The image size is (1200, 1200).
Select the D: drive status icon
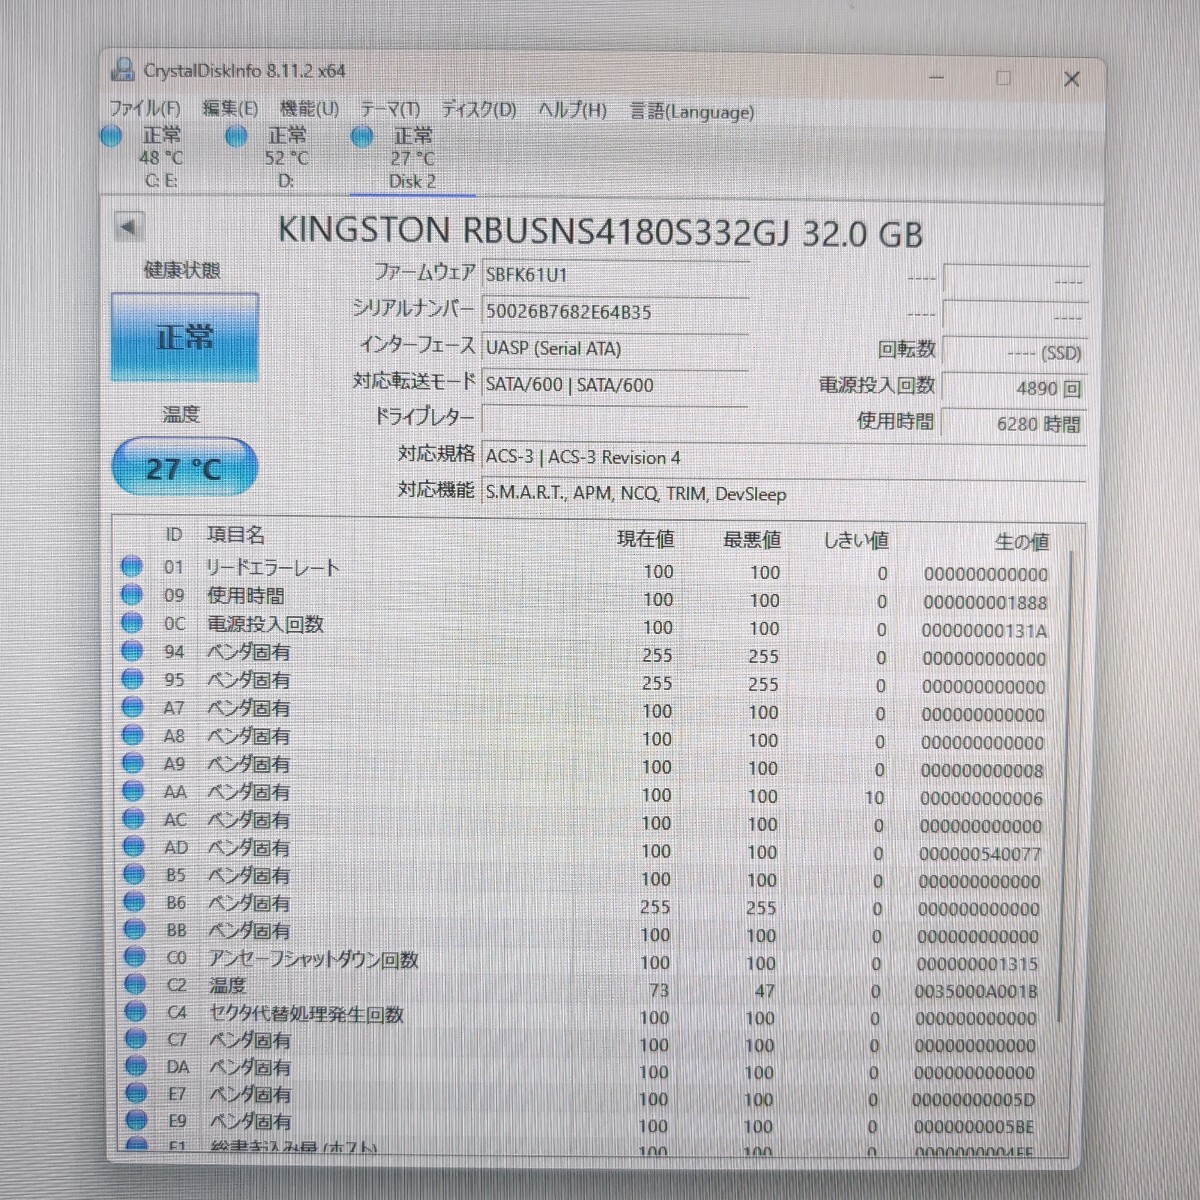(x=236, y=136)
